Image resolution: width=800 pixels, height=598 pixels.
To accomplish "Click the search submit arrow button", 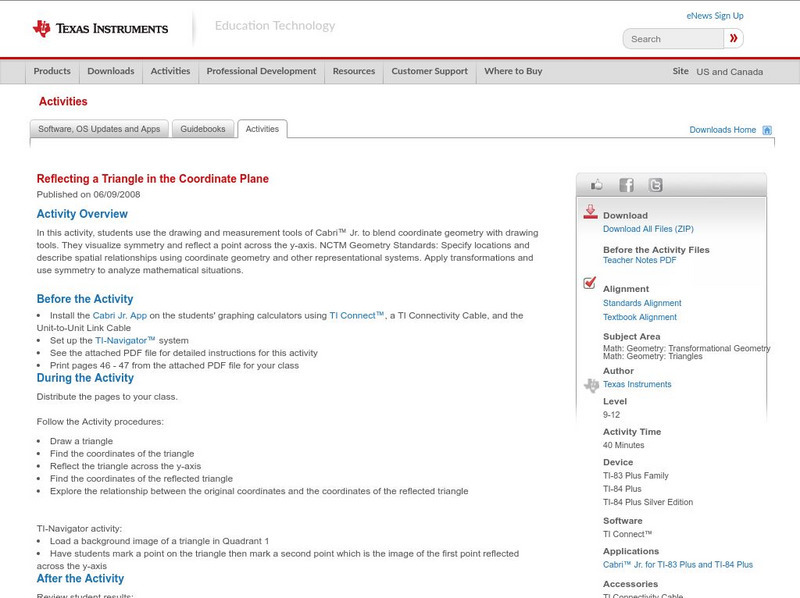I will pos(733,39).
